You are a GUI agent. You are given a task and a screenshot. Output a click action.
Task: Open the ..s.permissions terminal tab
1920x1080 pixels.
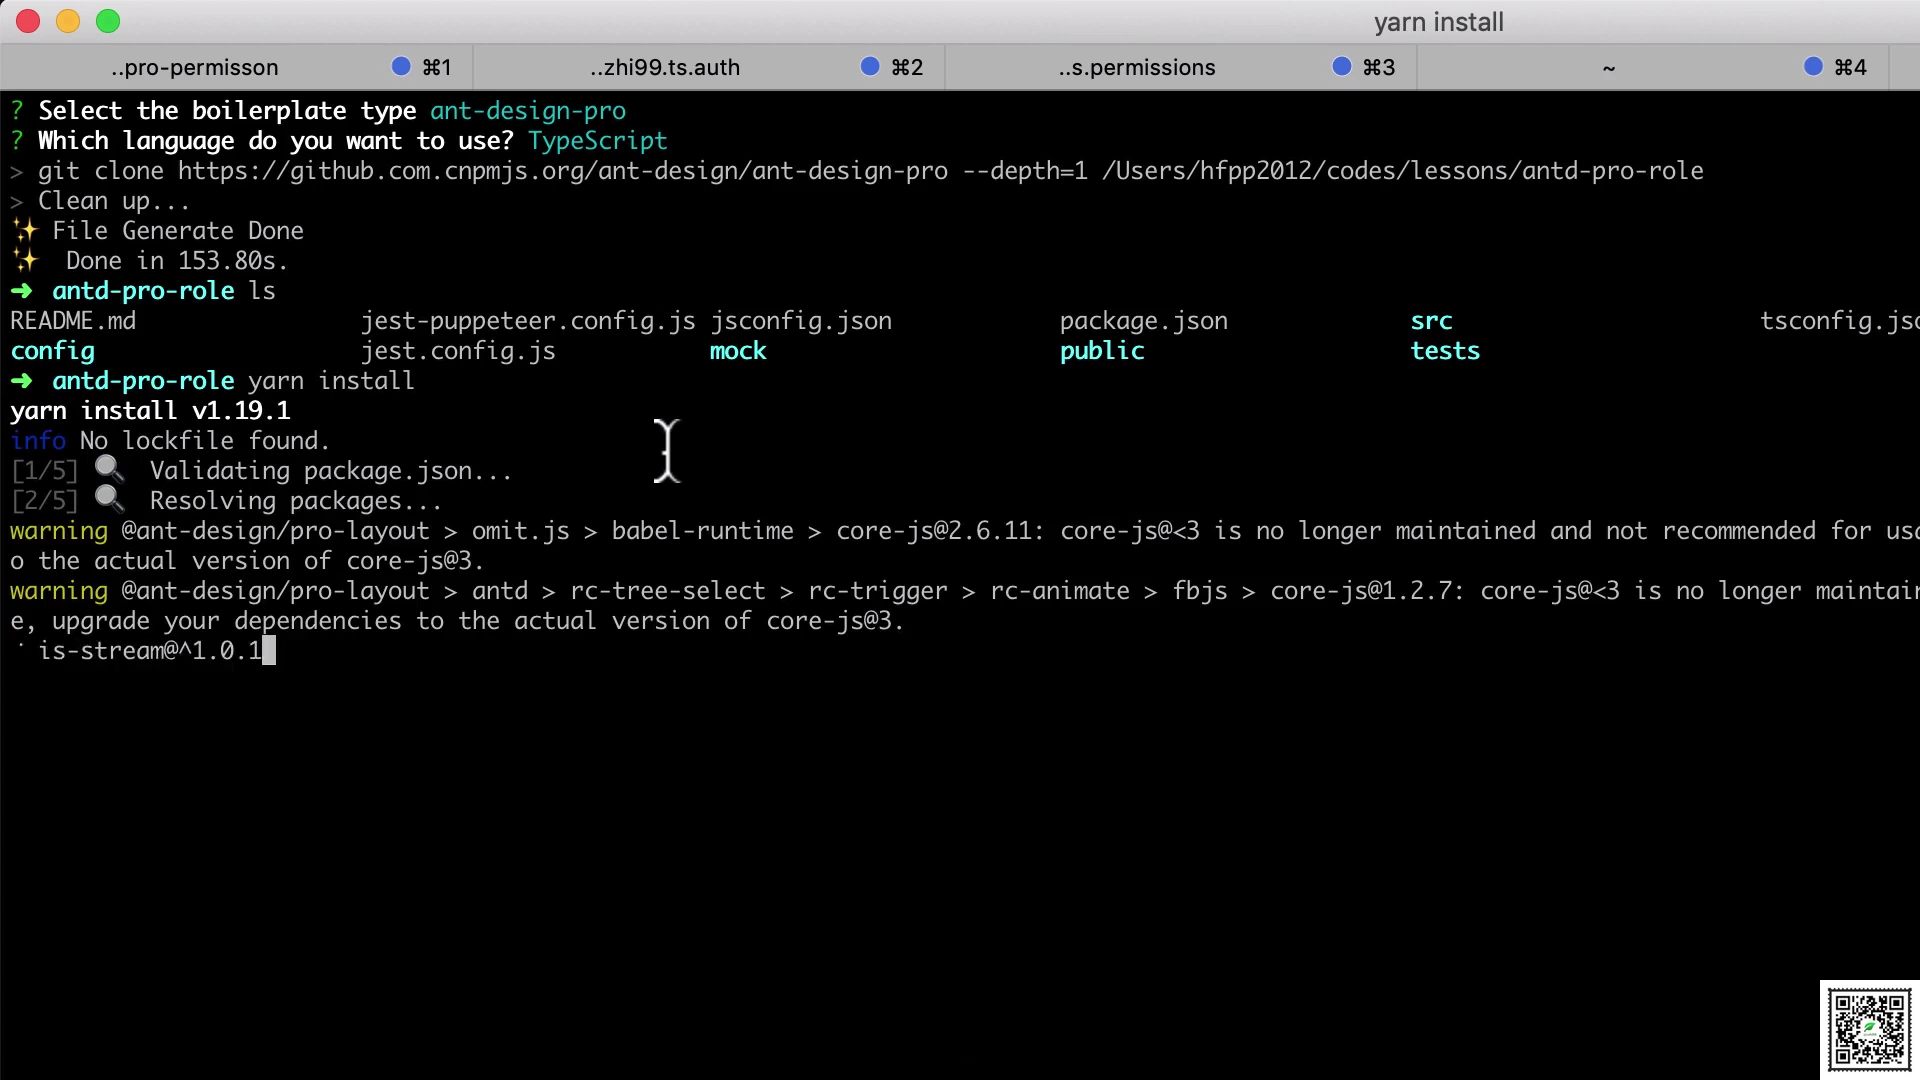[x=1137, y=67]
